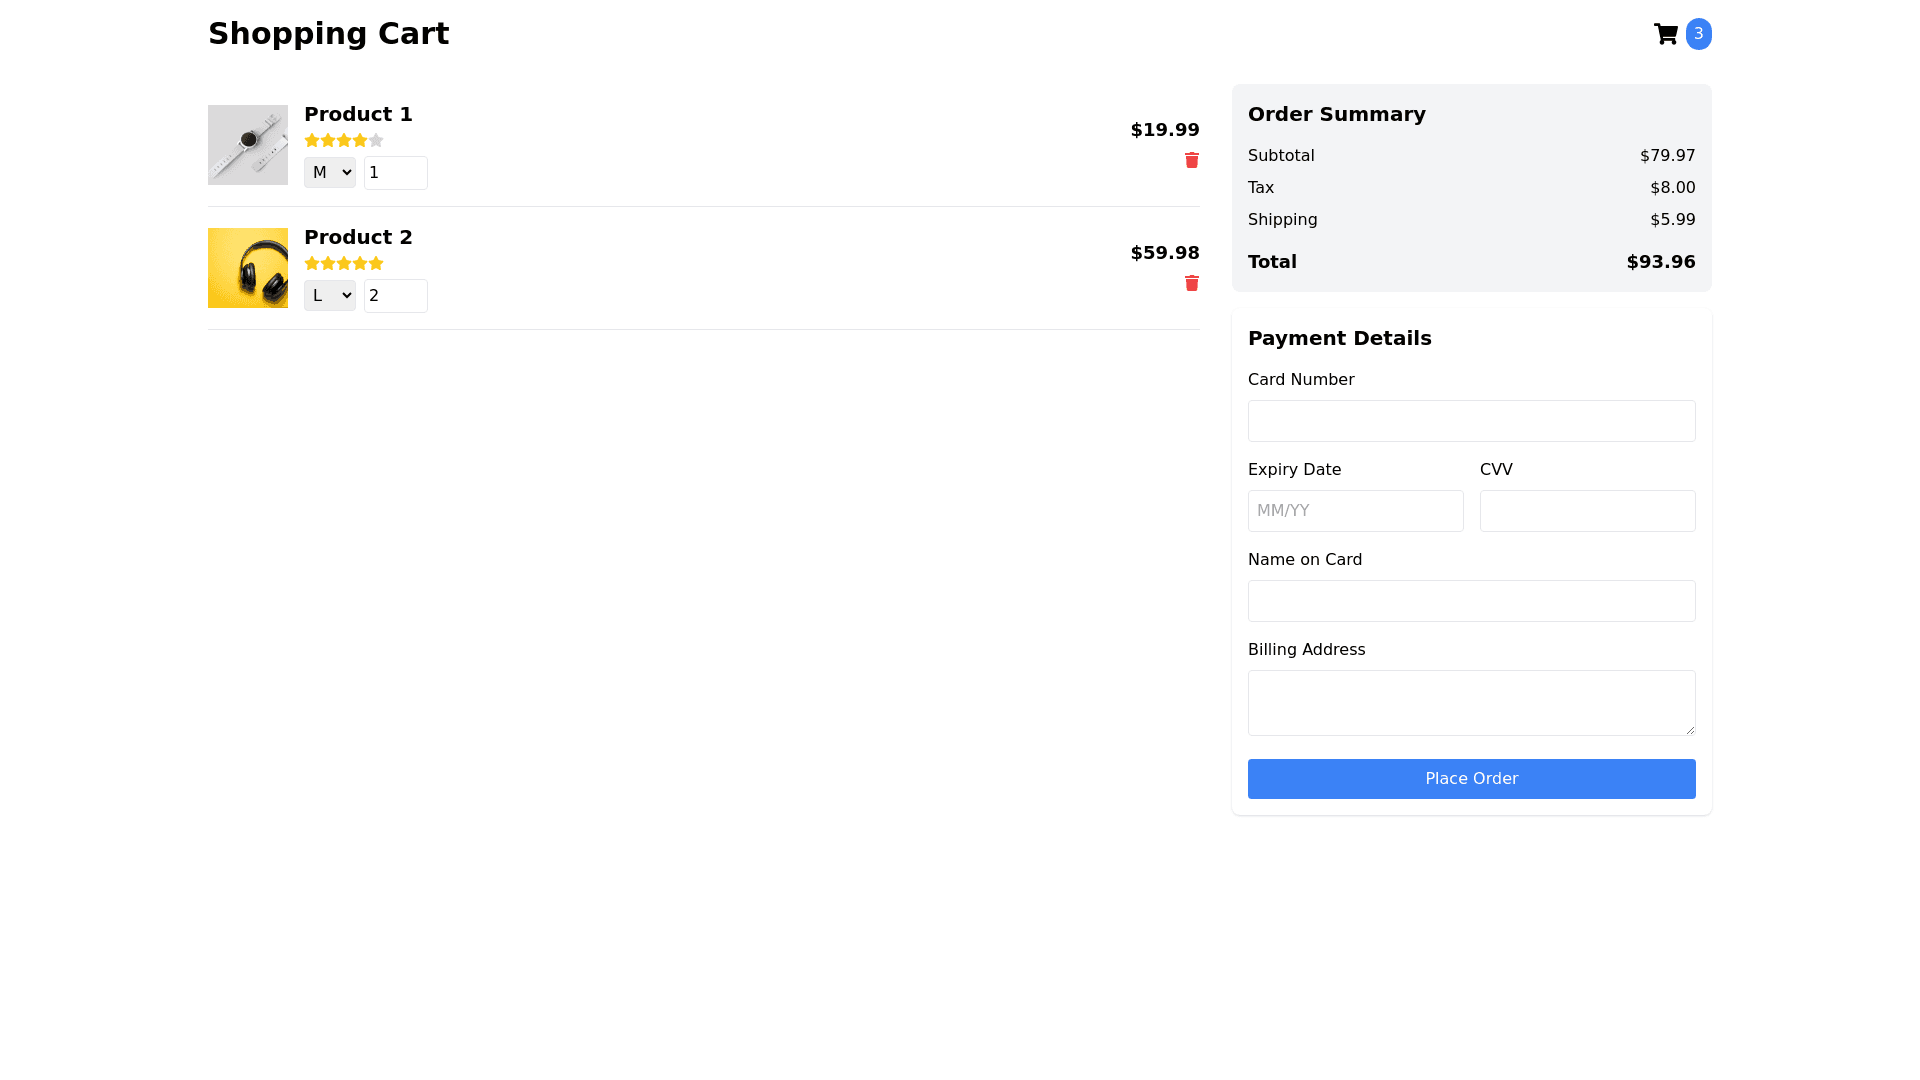Click Product 2 headphones thumbnail

[247, 268]
